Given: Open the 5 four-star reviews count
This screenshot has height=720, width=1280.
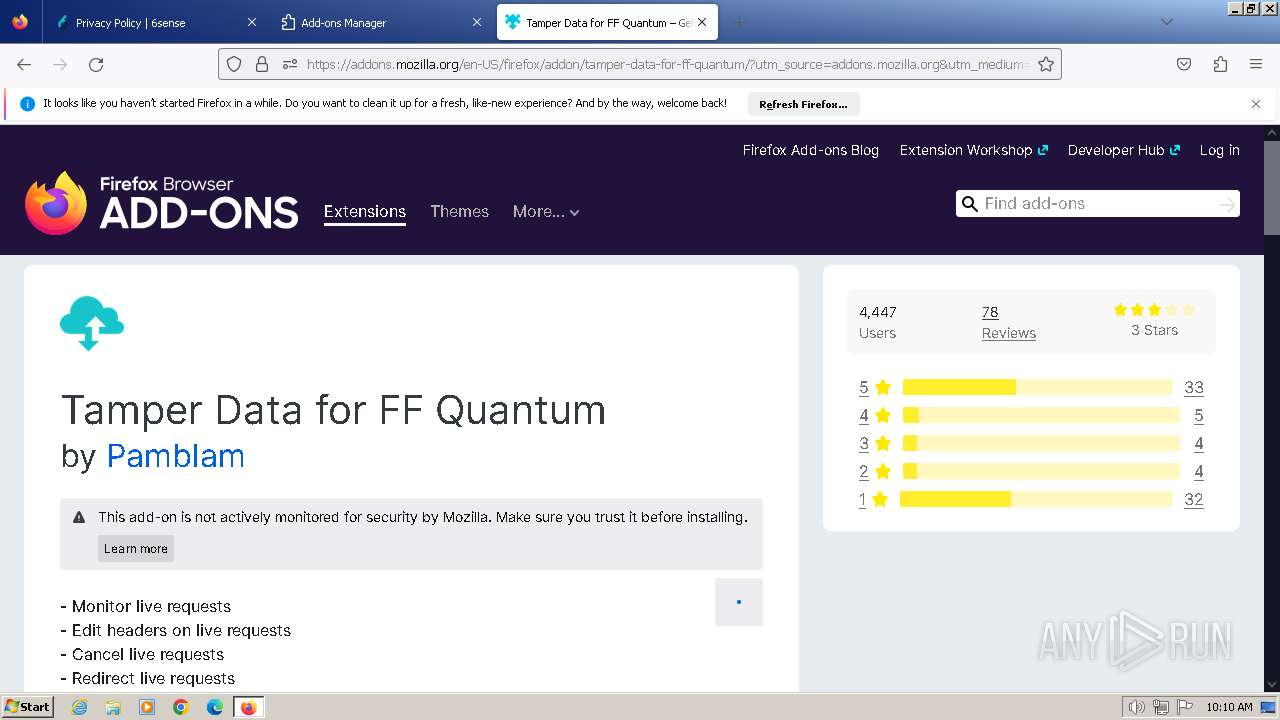Looking at the screenshot, I should pos(1199,415).
